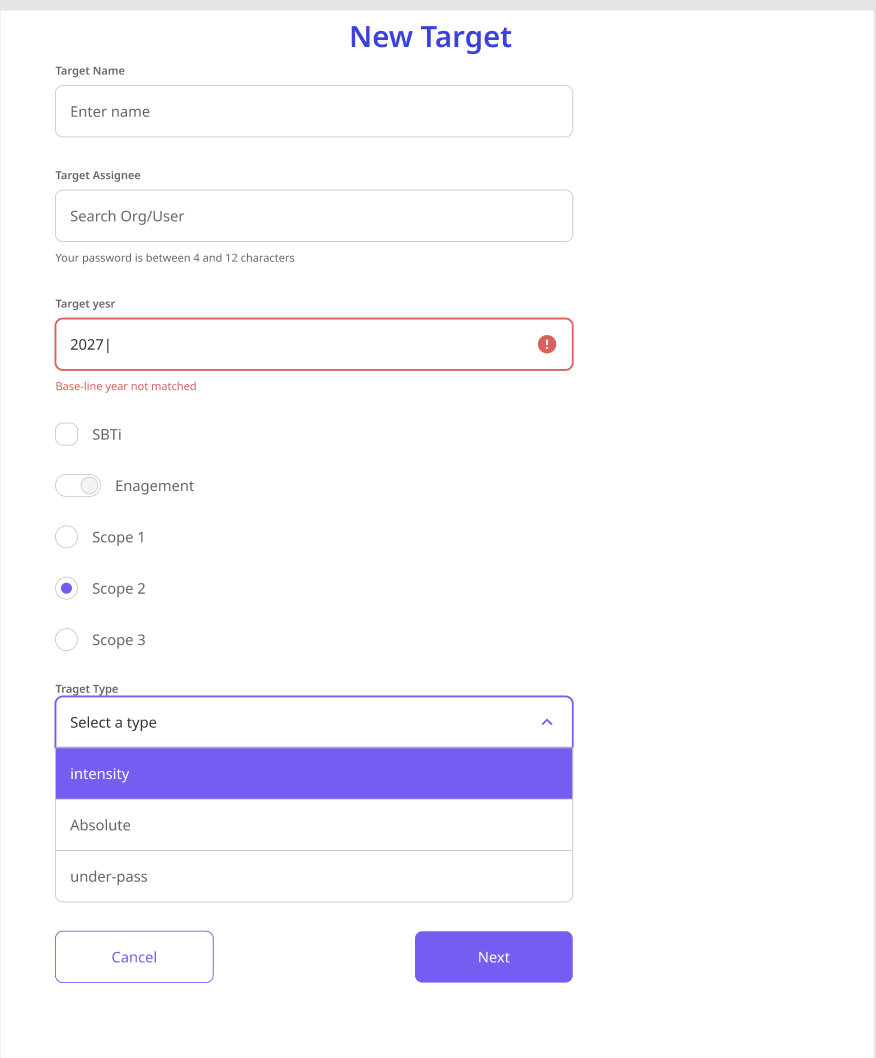Click the password hint helper text
Screen dimensions: 876x1058
click(x=174, y=257)
